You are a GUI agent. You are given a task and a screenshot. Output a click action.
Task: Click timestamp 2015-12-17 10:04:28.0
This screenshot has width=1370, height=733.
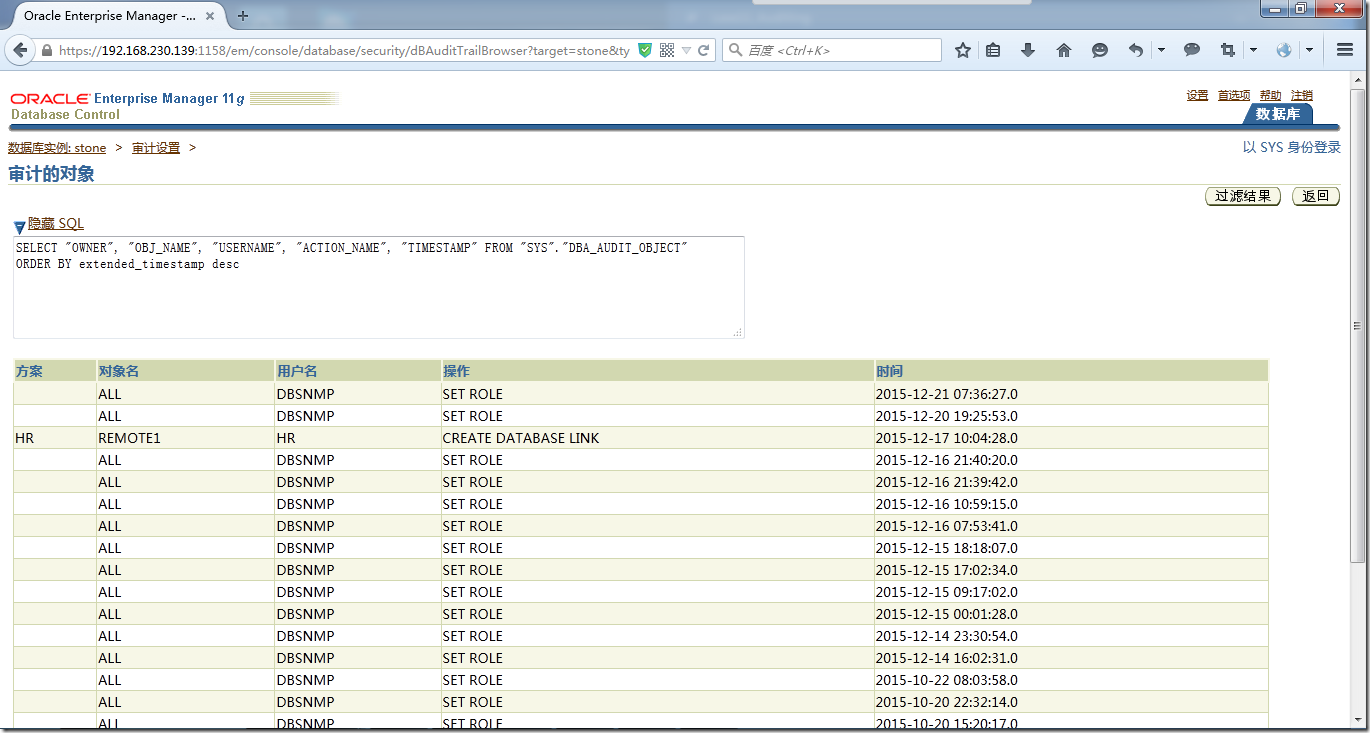tap(946, 438)
